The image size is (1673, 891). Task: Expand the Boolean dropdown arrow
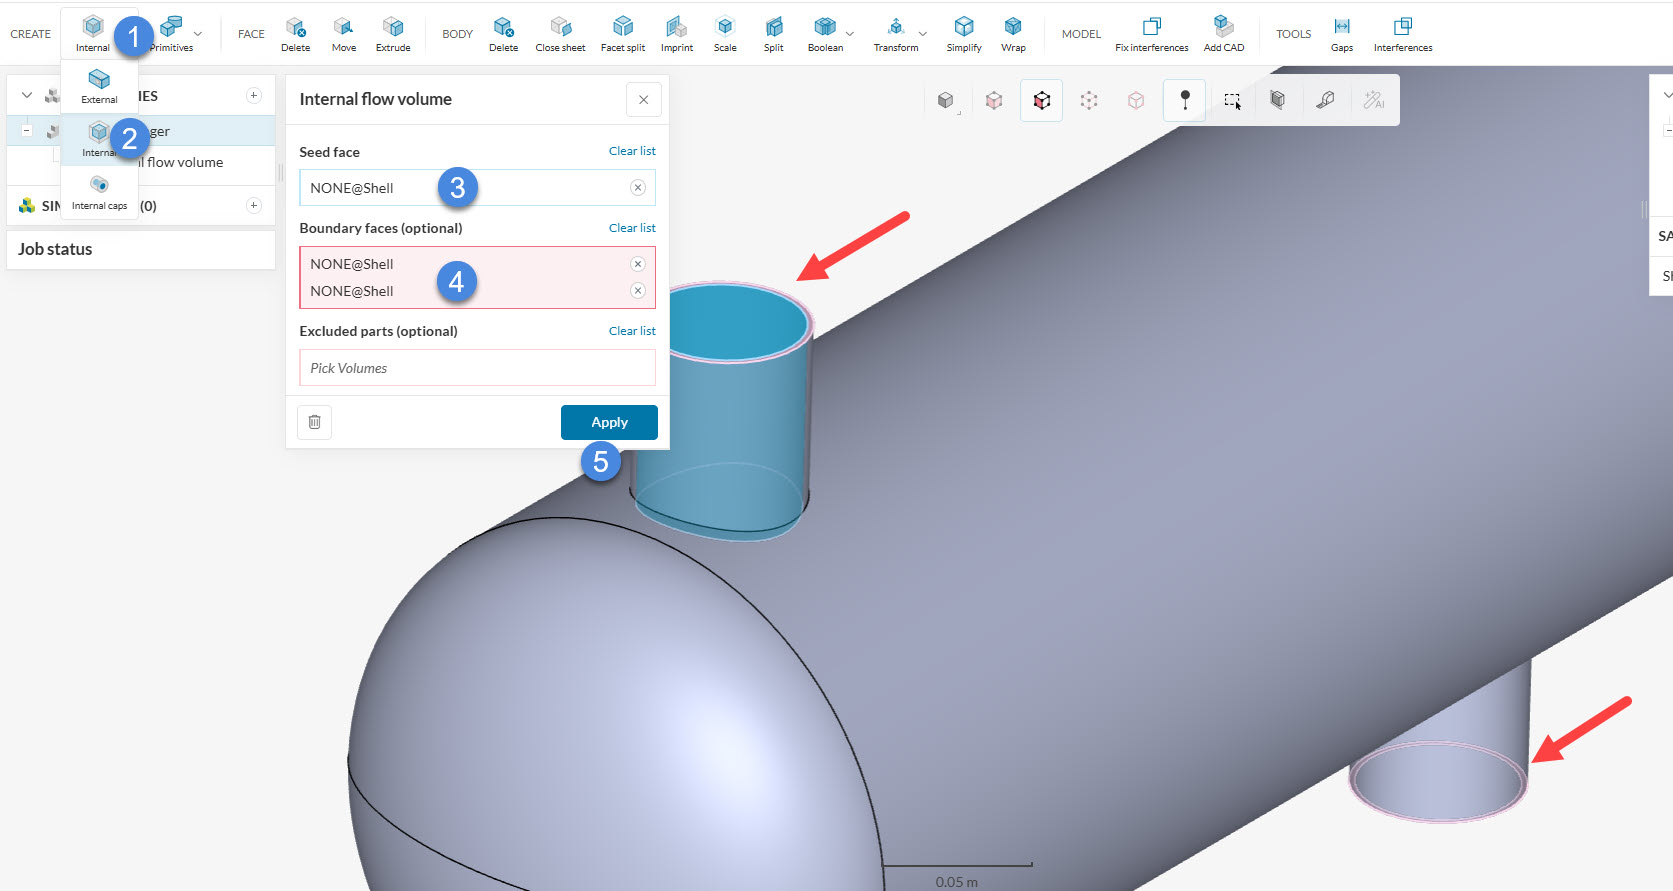(850, 34)
